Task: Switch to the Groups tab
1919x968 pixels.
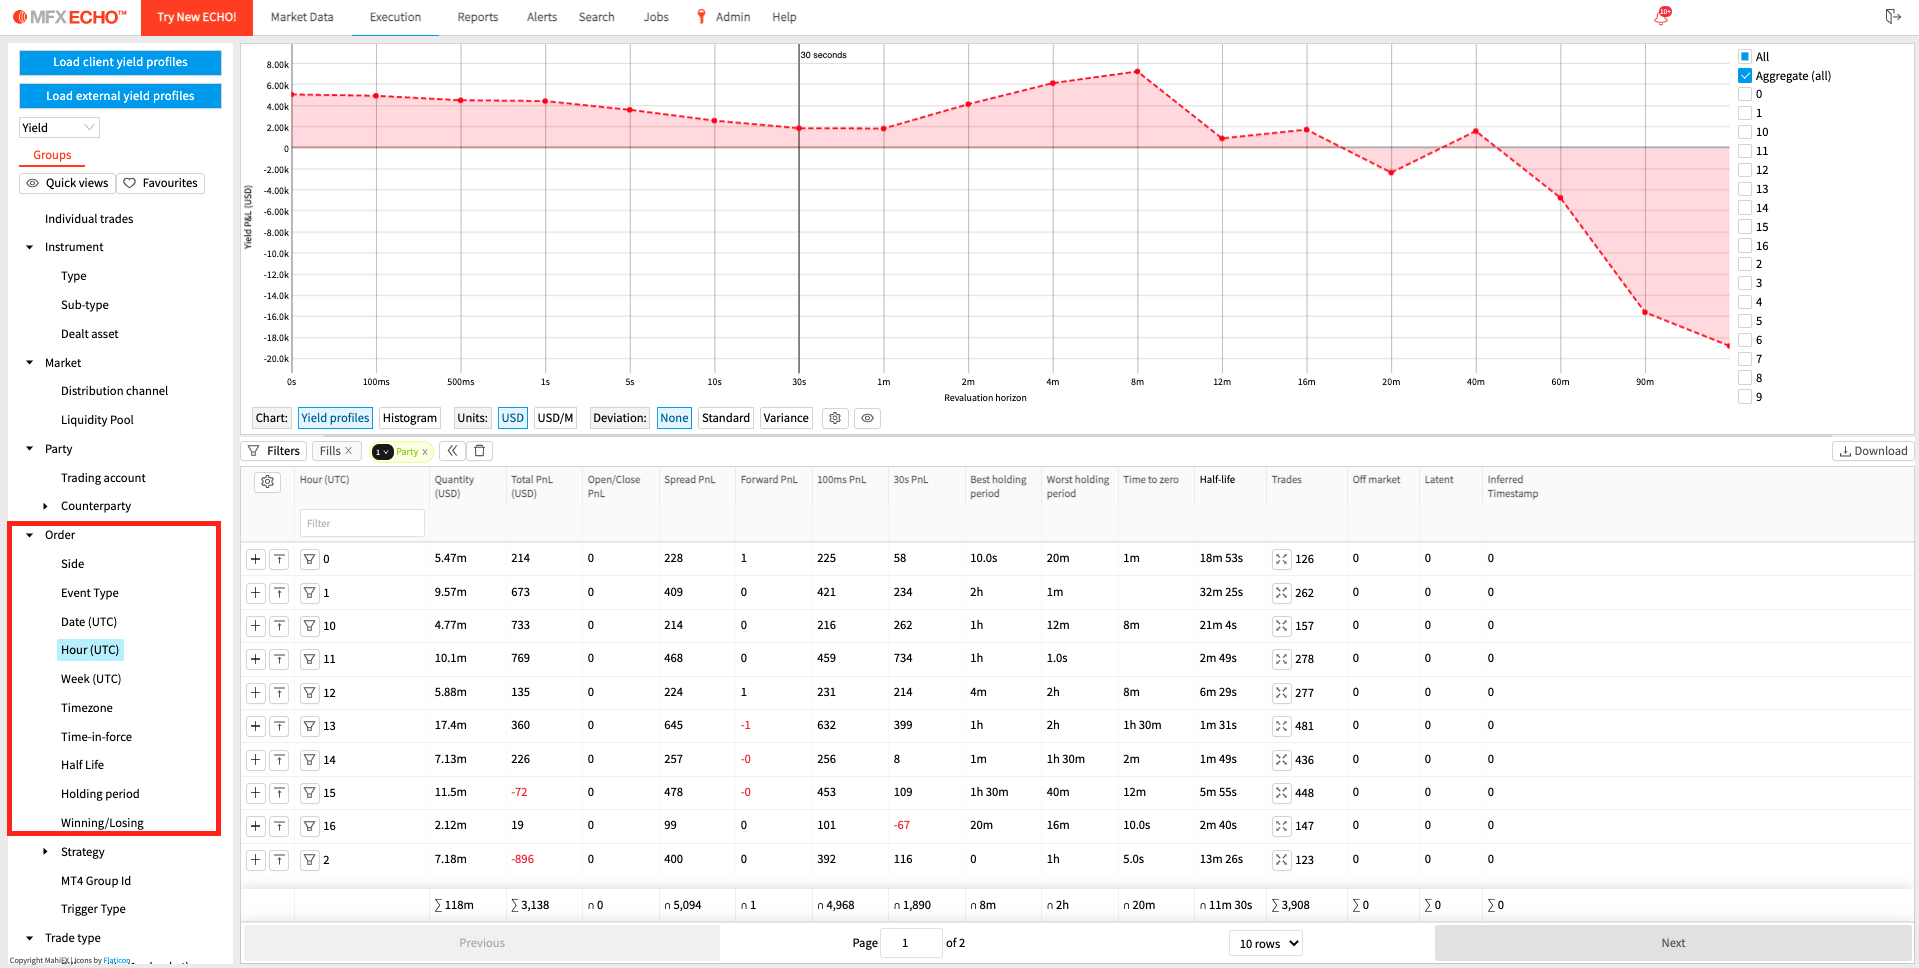Action: (52, 155)
